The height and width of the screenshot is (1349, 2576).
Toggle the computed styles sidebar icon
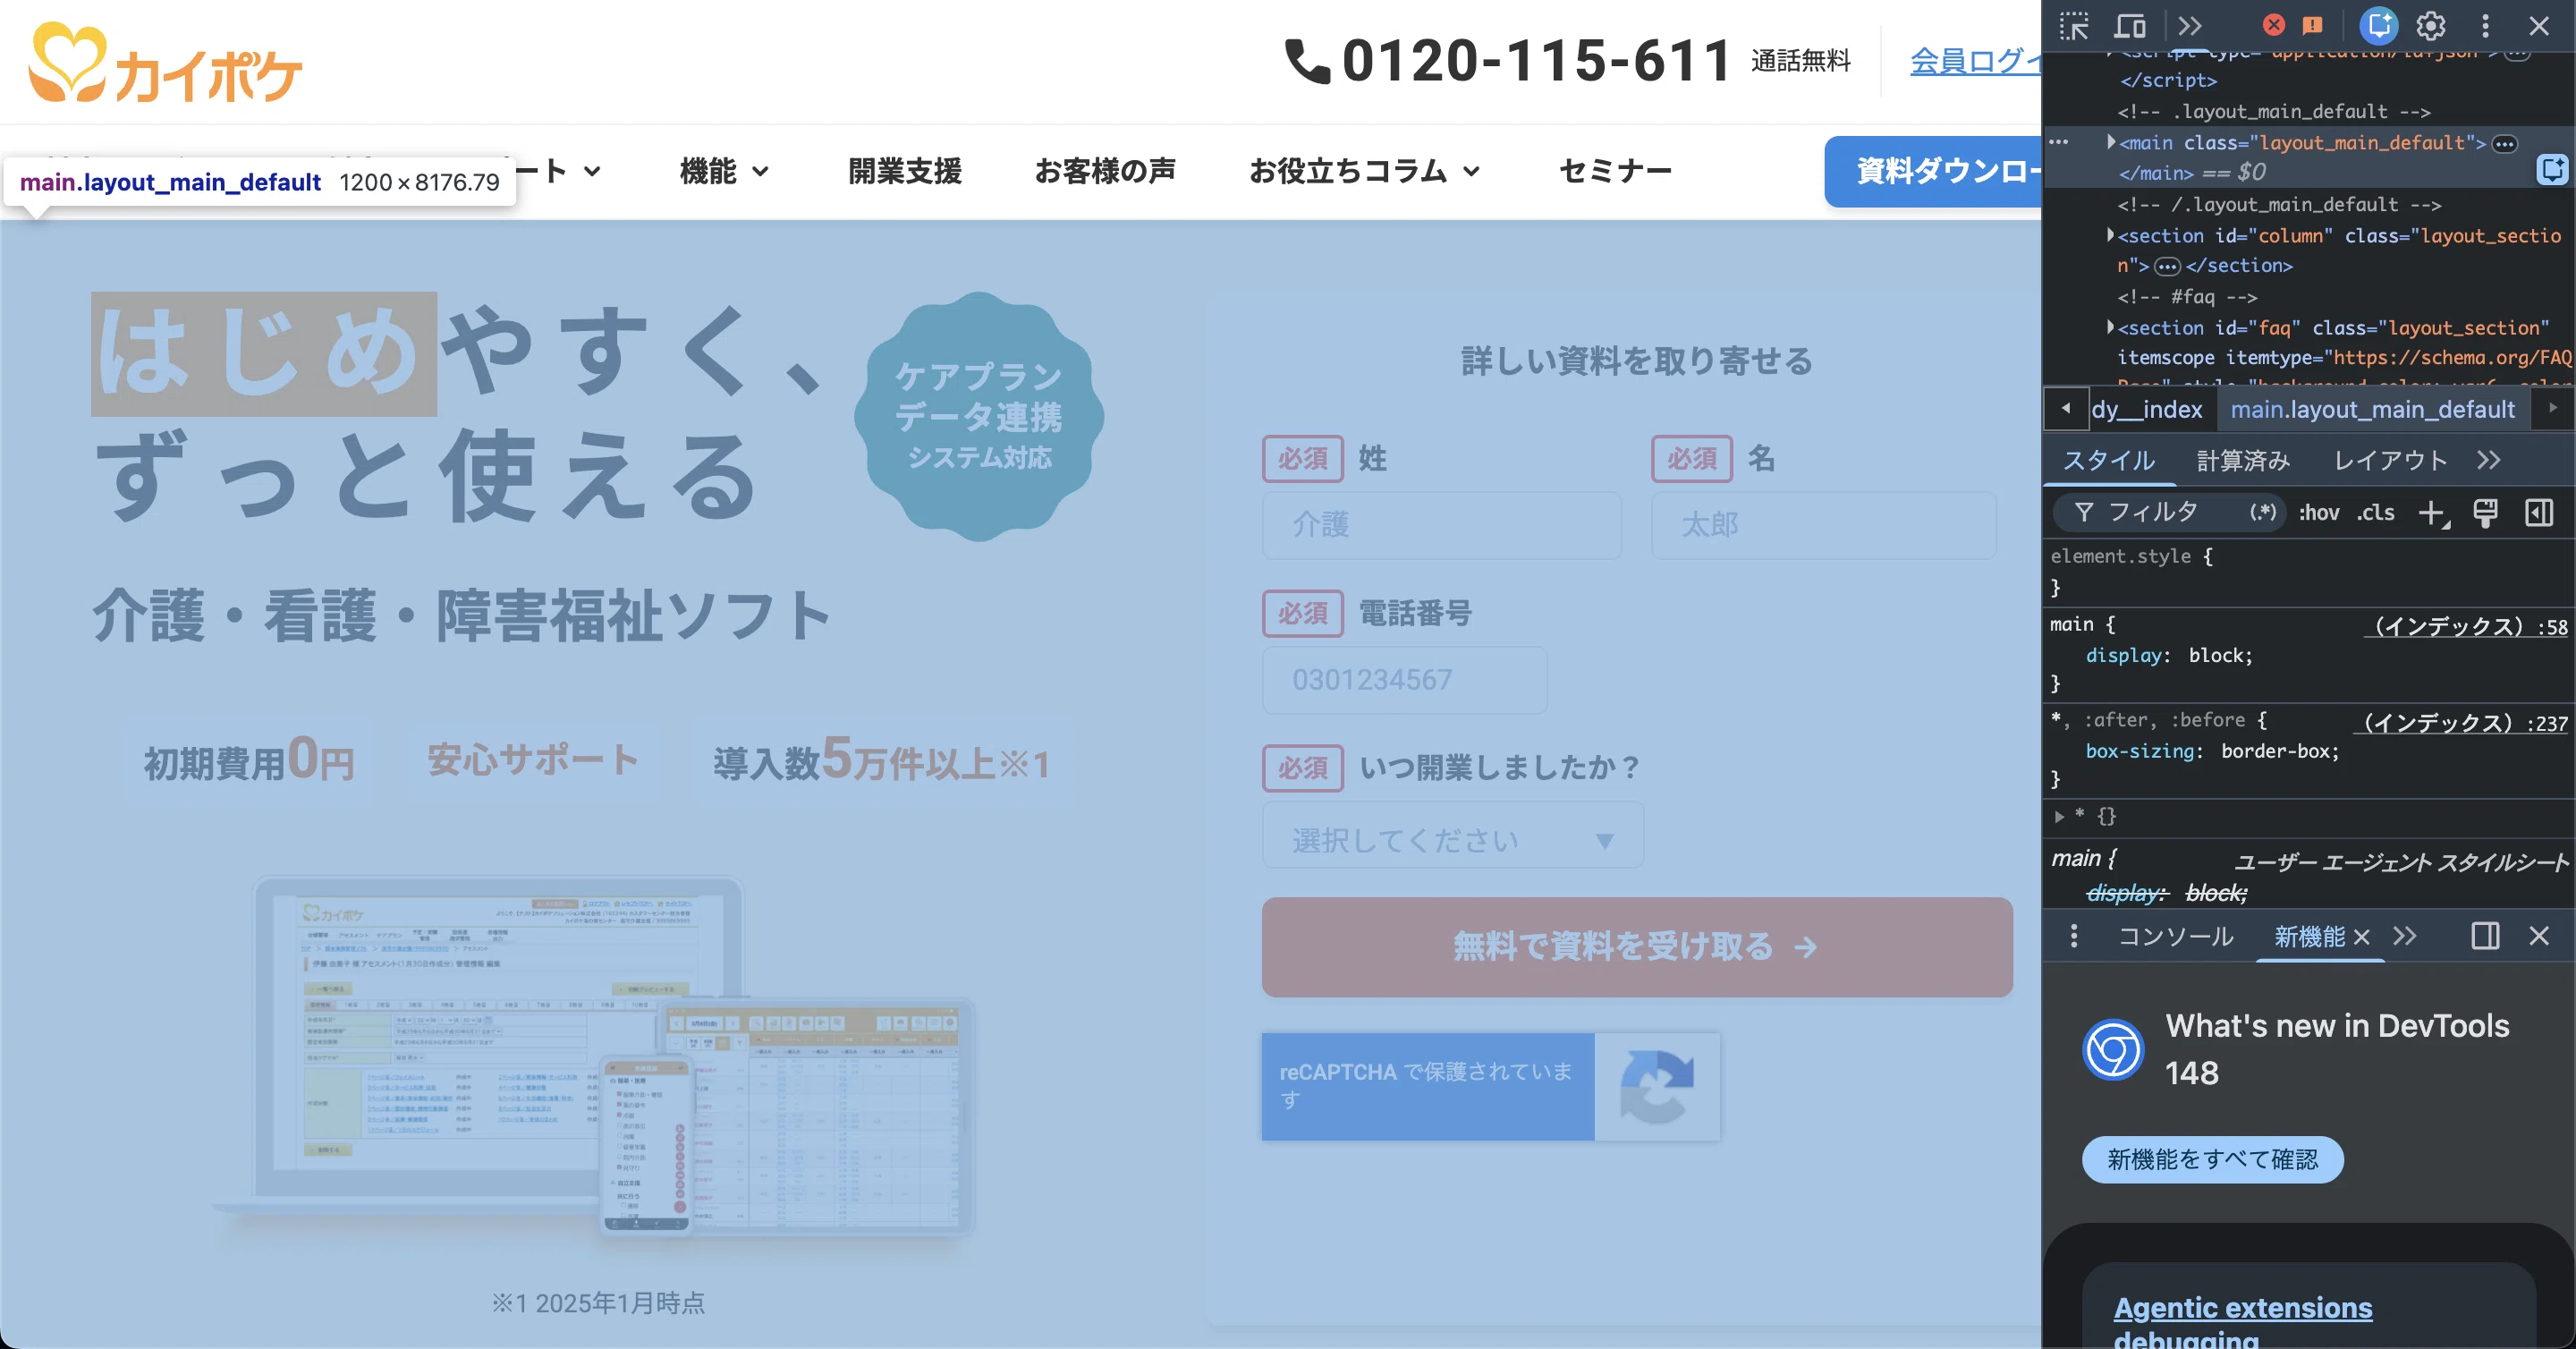click(x=2539, y=513)
